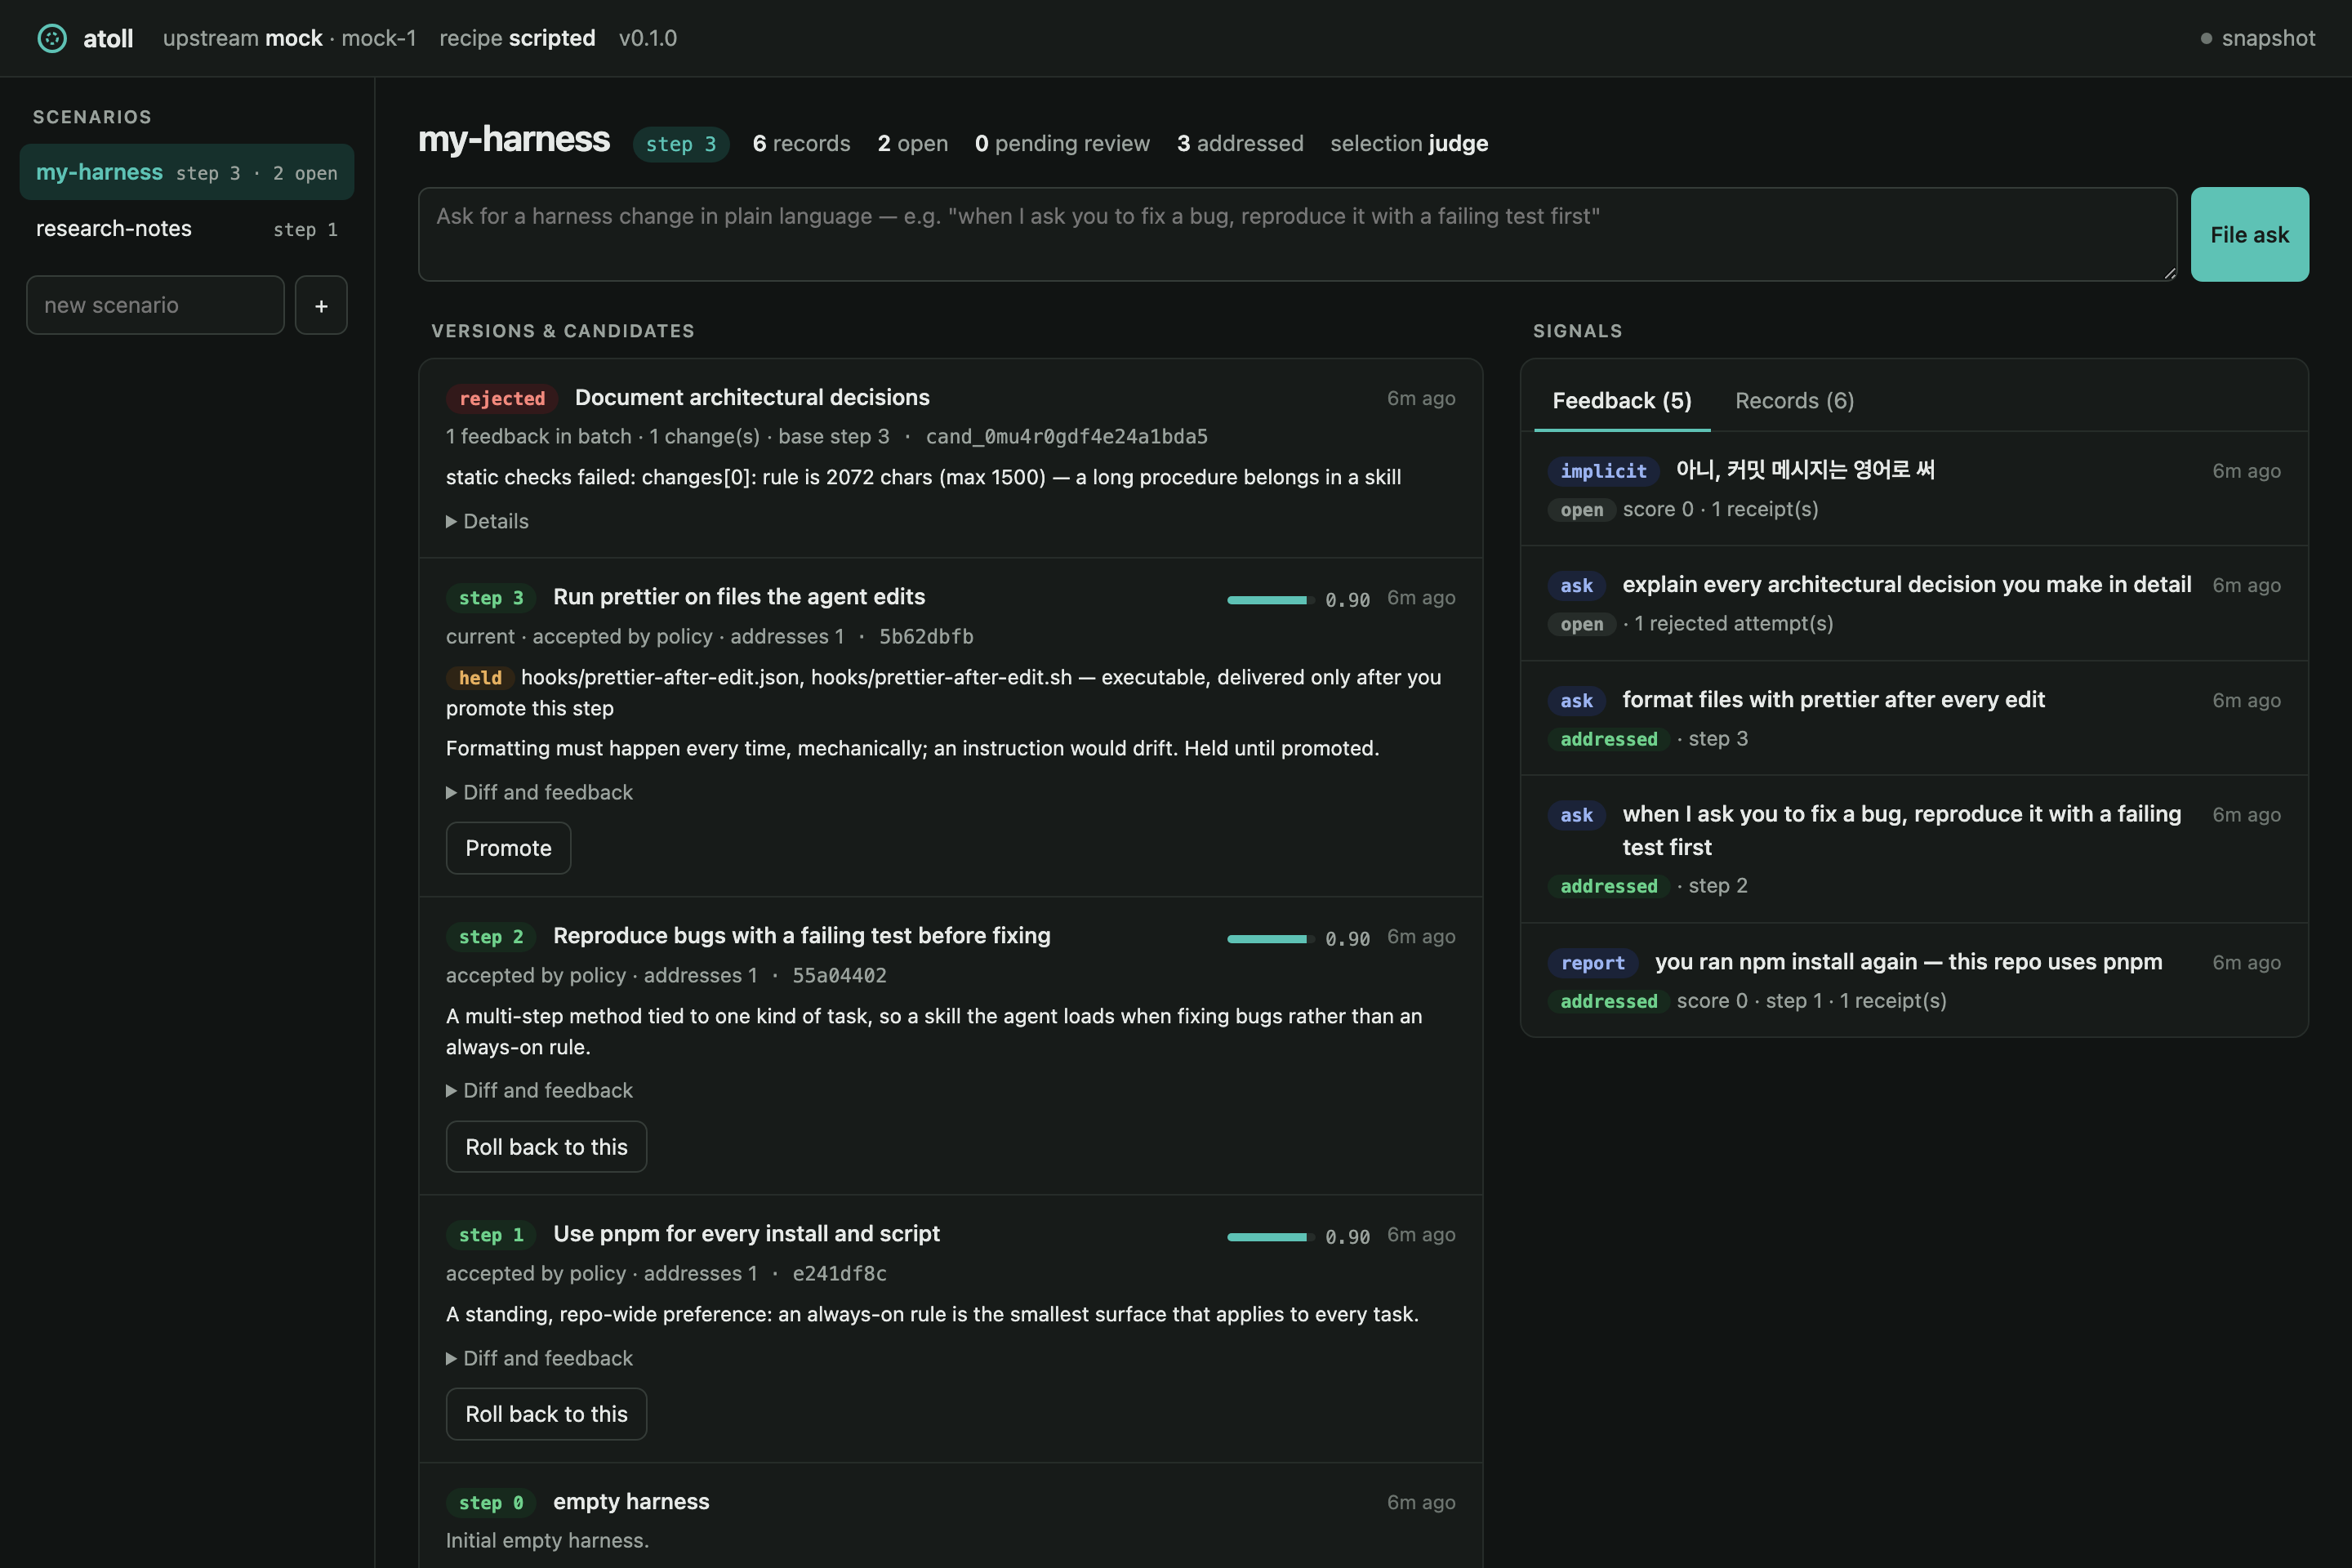Click commit hash e241df8c
The height and width of the screenshot is (1568, 2352).
pos(839,1273)
